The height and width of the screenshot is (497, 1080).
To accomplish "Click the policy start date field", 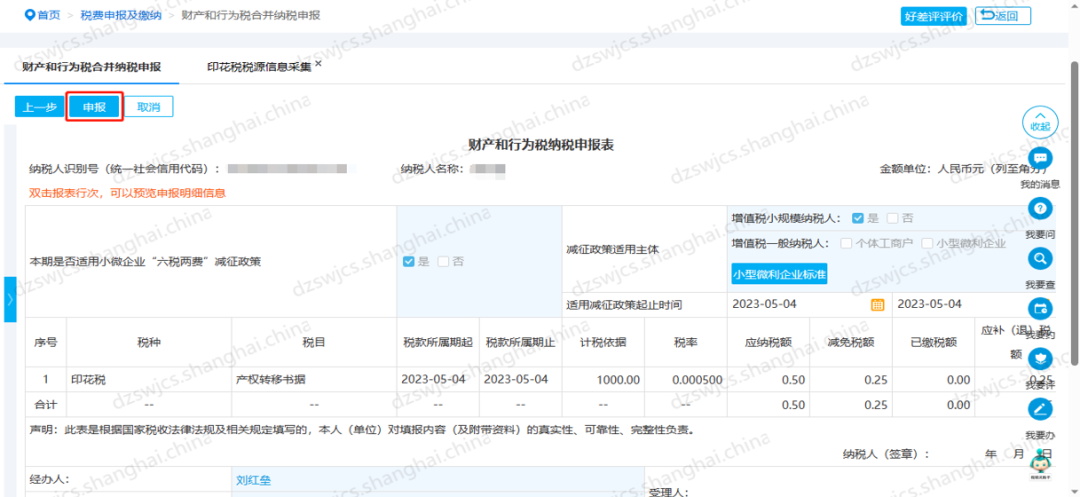I will click(x=795, y=304).
